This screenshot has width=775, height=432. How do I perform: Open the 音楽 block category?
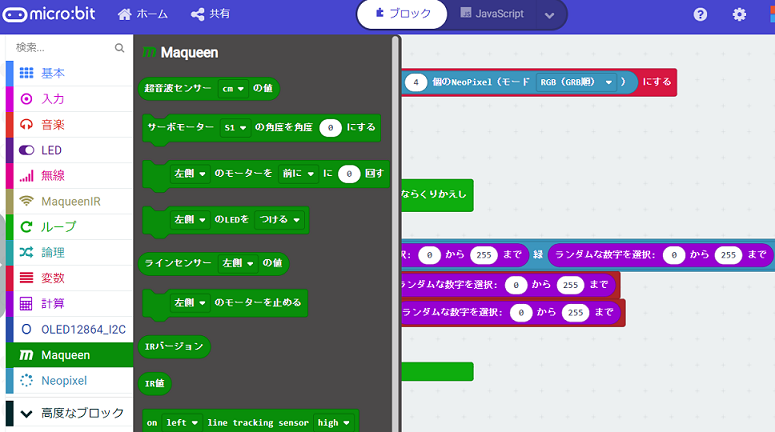(69, 125)
